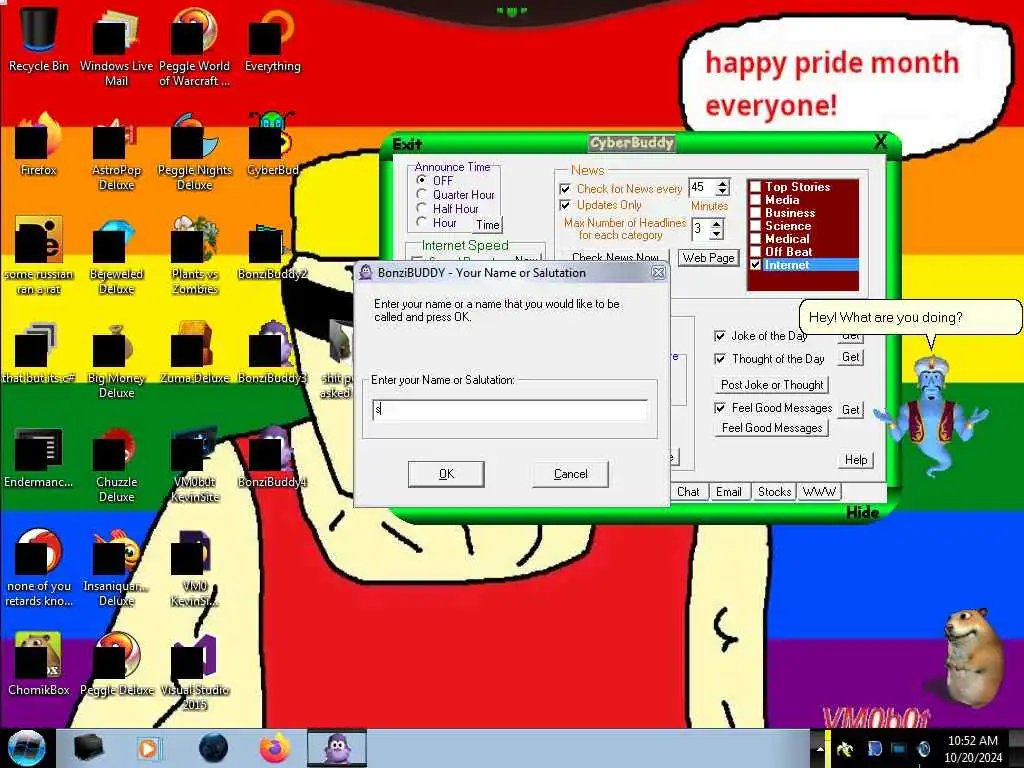Select Peggle World of Warcraft desktop icon
The width and height of the screenshot is (1024, 768).
tap(194, 47)
